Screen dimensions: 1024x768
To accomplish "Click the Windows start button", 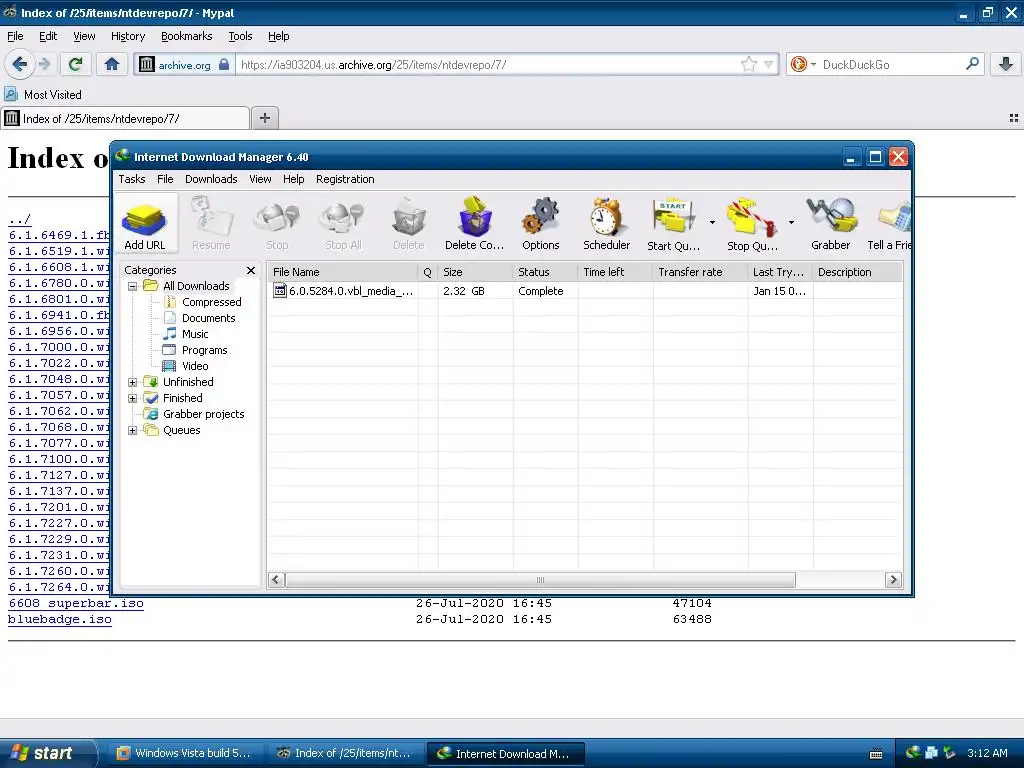I will [48, 753].
